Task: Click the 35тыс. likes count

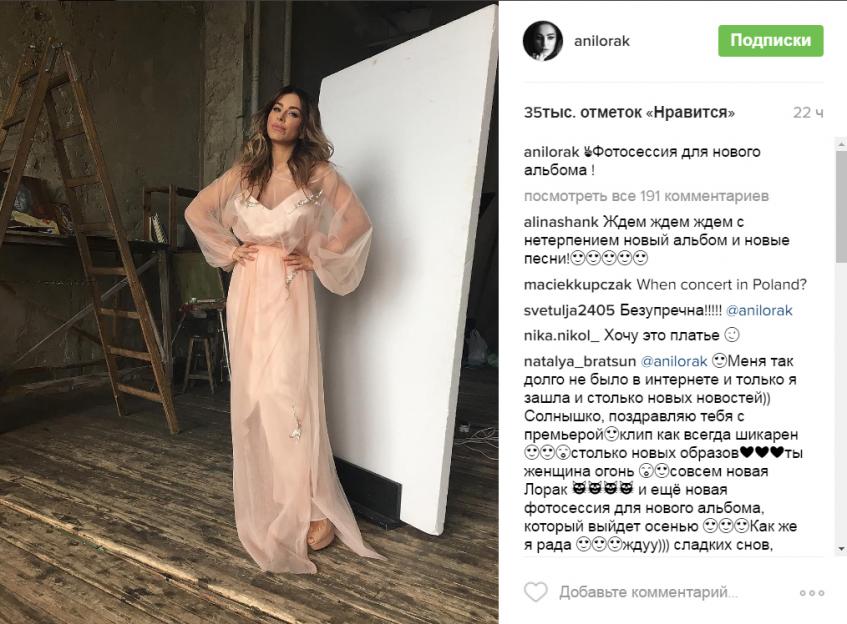Action: coord(629,113)
